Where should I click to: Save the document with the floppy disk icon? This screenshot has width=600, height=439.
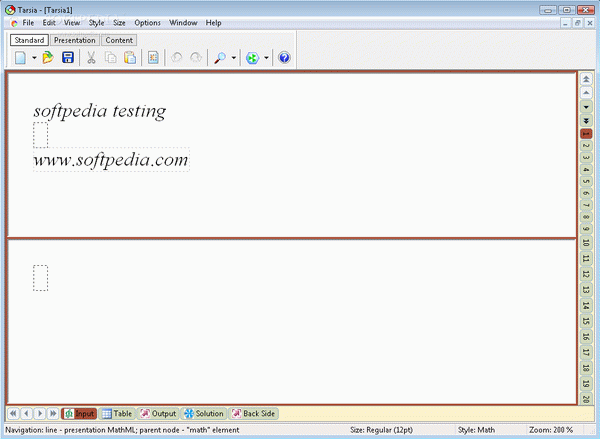(x=68, y=58)
